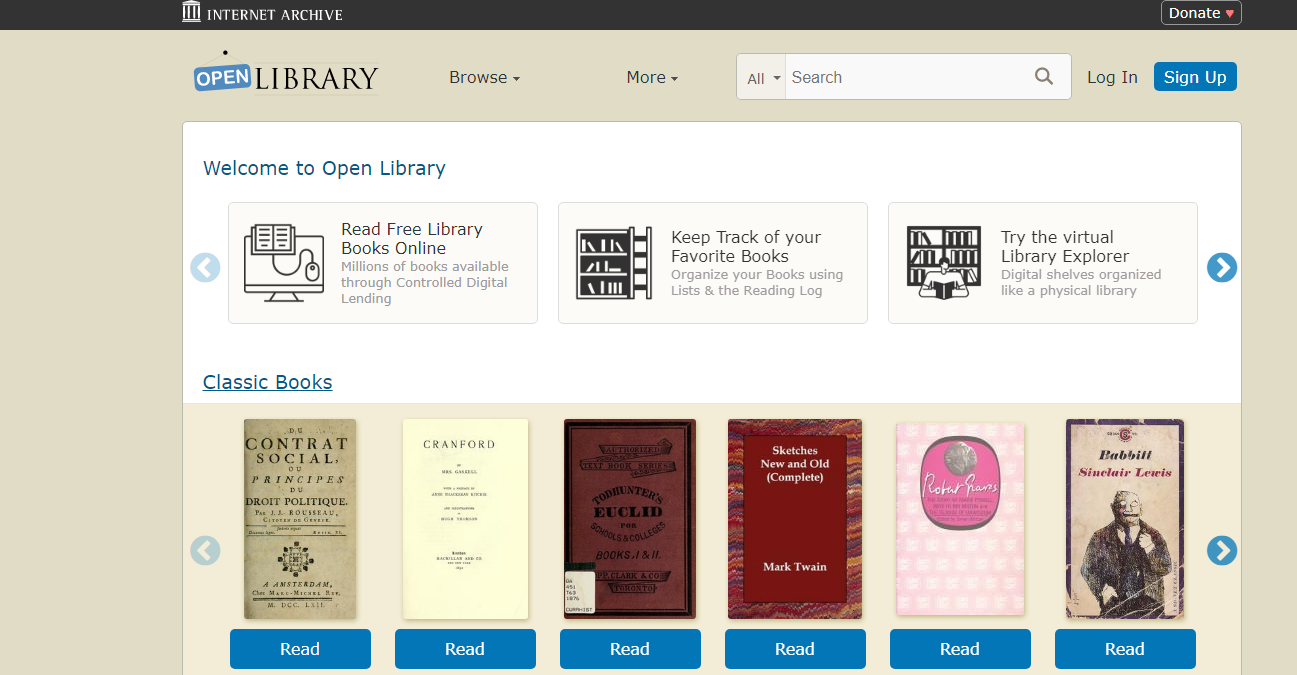Click the computer with book icon
This screenshot has width=1297, height=675.
(284, 263)
